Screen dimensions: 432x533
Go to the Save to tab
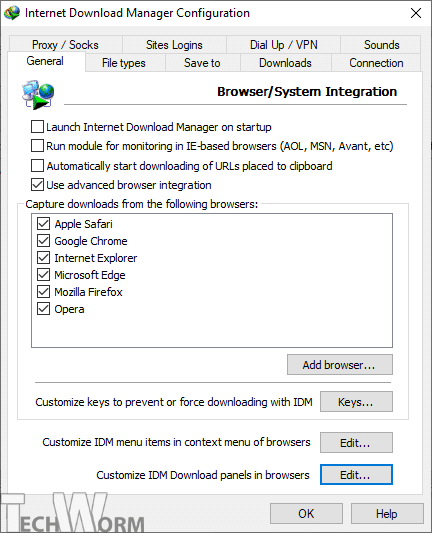point(202,63)
